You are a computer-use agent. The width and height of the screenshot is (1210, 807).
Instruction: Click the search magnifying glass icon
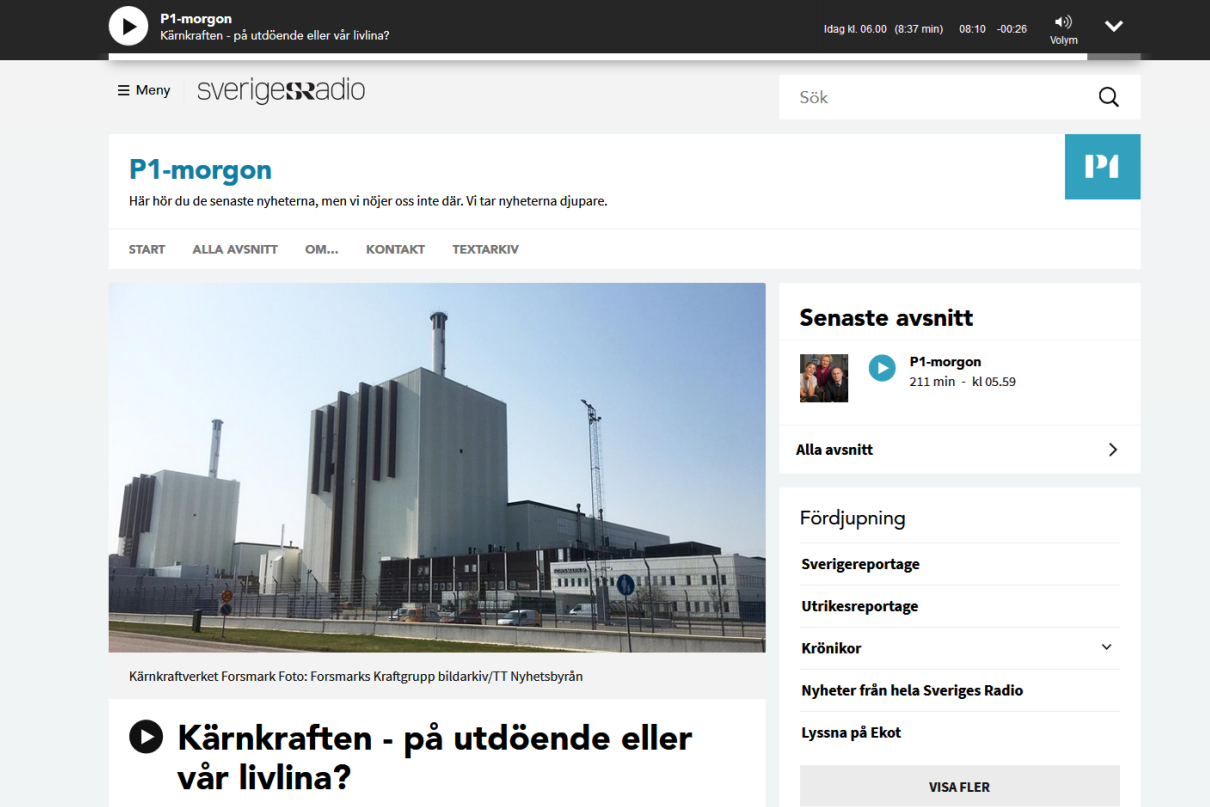pyautogui.click(x=1108, y=97)
